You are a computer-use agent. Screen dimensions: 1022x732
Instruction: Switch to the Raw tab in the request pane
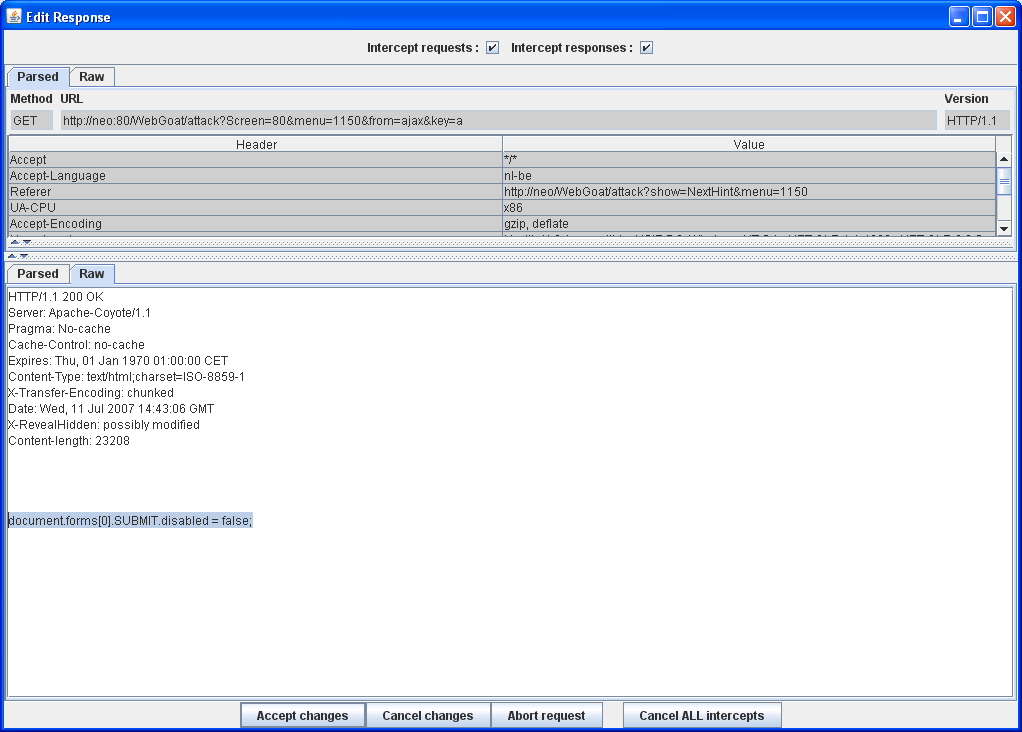(x=92, y=77)
